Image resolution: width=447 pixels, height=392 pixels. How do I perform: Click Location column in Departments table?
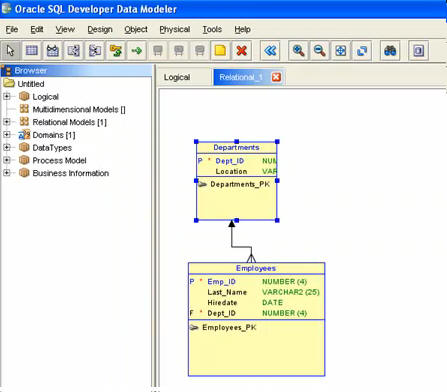(231, 171)
